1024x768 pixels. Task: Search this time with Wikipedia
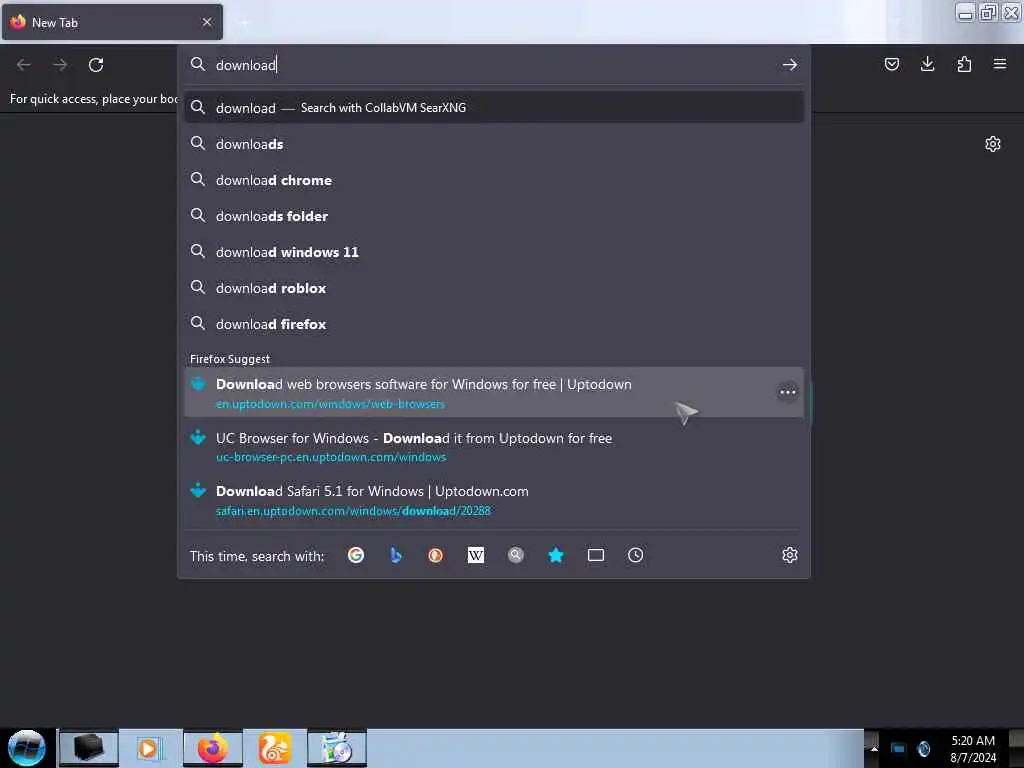[476, 555]
